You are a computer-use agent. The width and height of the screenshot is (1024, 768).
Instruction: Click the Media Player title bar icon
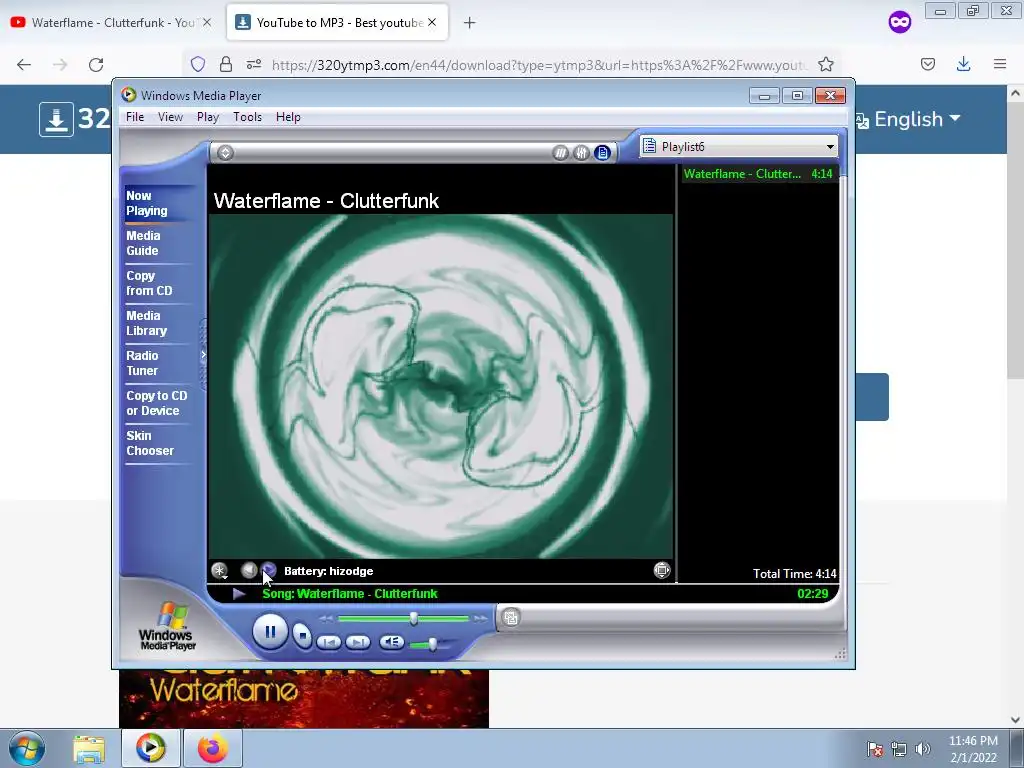pos(129,95)
